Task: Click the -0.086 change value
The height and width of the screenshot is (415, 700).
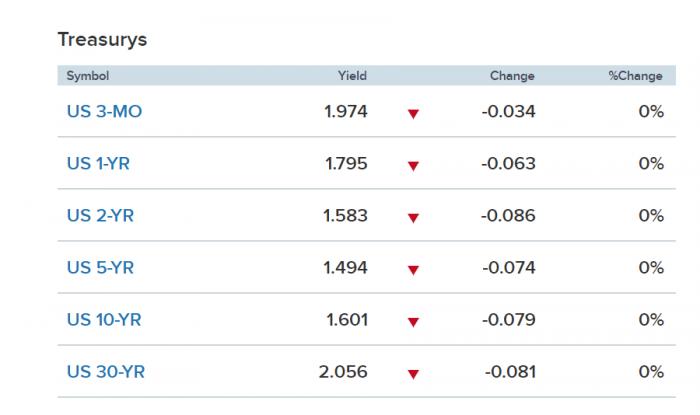Action: click(x=508, y=216)
